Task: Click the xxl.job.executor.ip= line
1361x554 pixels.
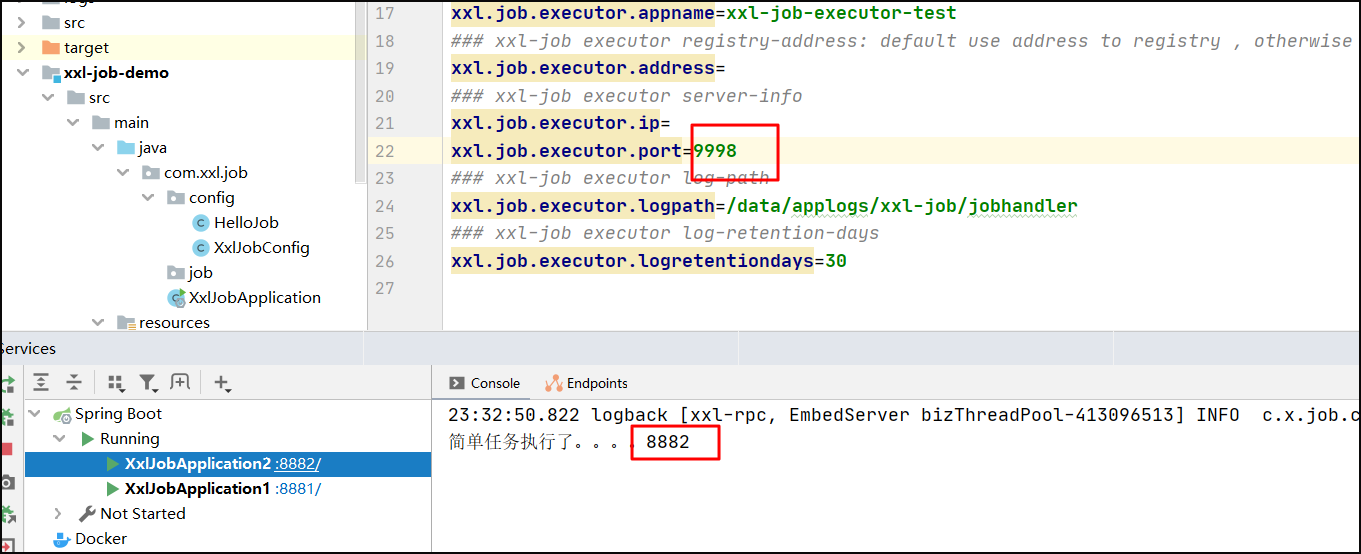Action: tap(560, 124)
